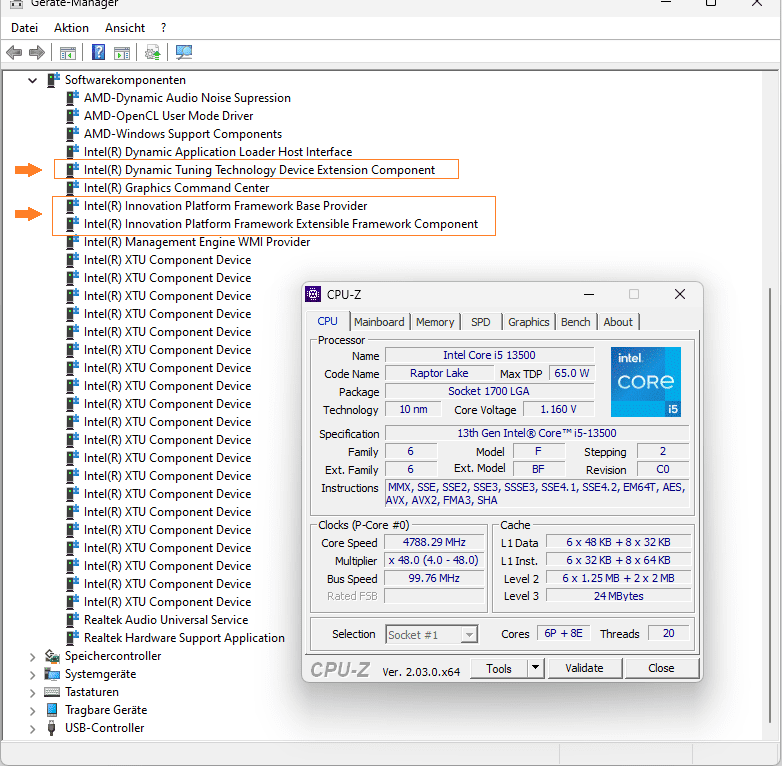The width and height of the screenshot is (782, 766).
Task: Select AMD-Windows Support Components entry
Action: 183,134
